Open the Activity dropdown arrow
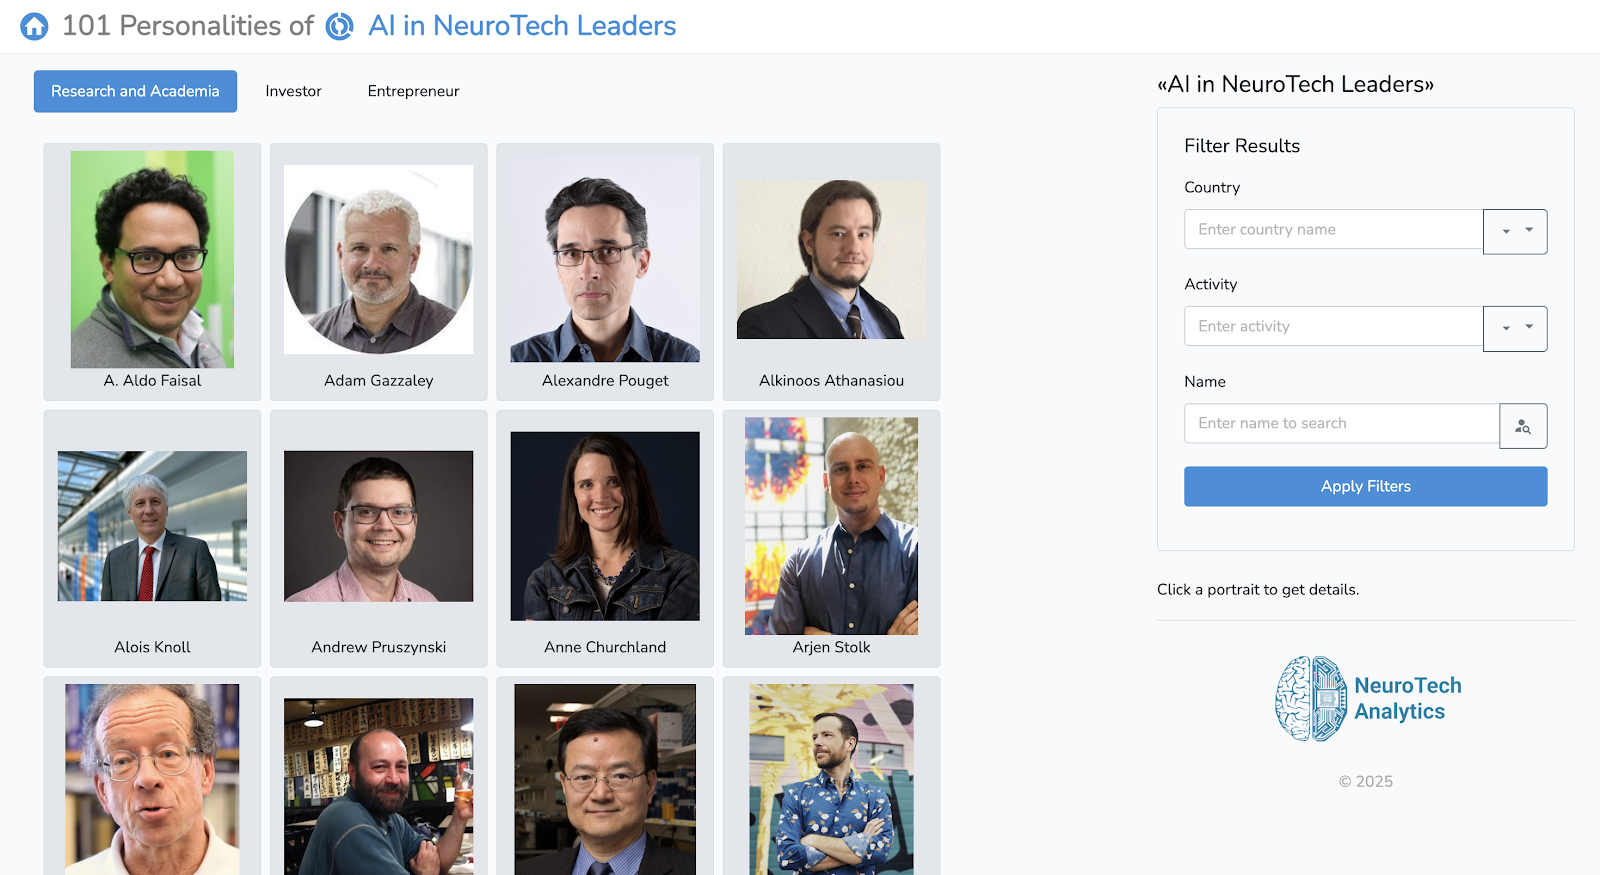This screenshot has width=1600, height=875. [1515, 328]
